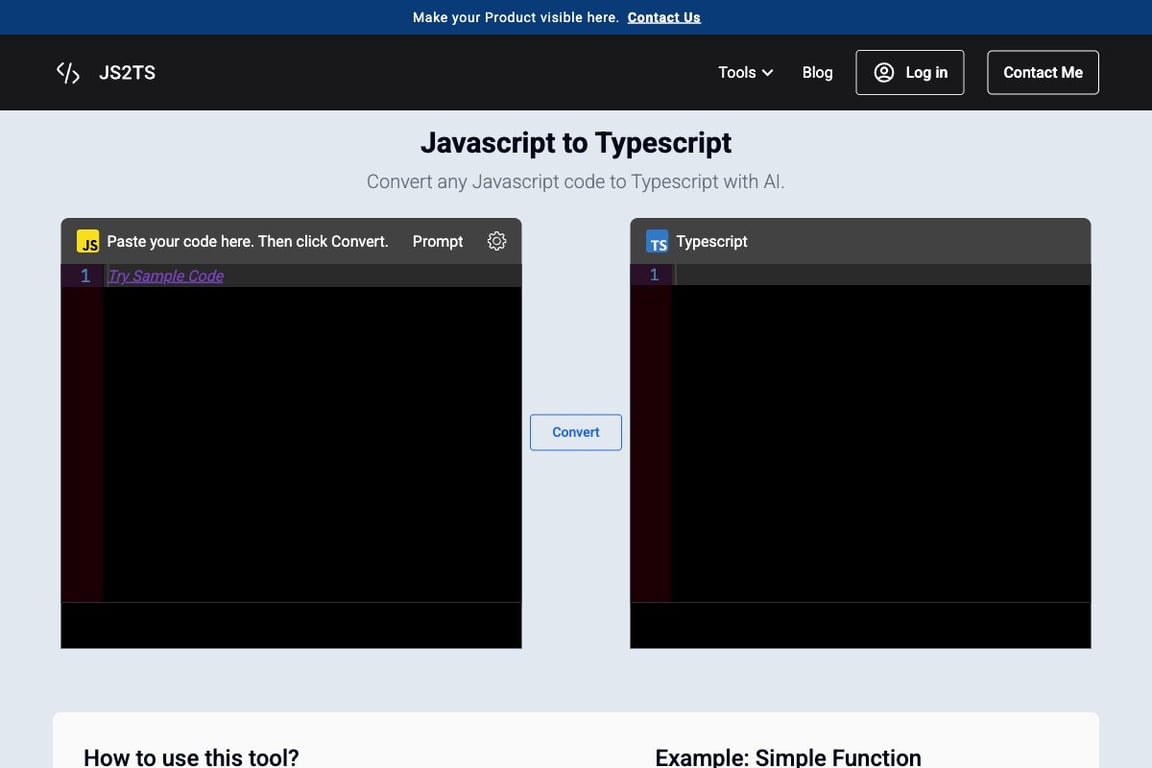Click the Typescript panel header label
Image resolution: width=1152 pixels, height=768 pixels.
tap(711, 242)
